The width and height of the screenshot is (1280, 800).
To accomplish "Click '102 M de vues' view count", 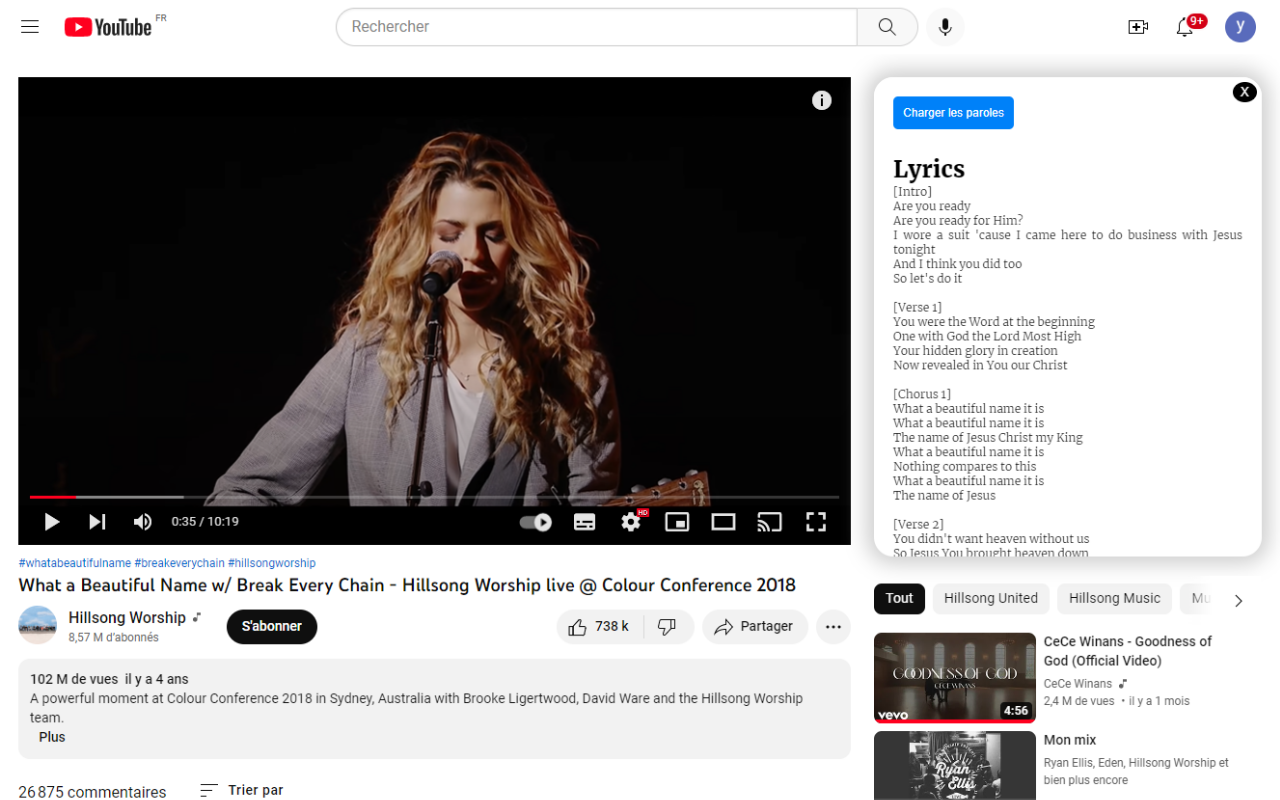I will coord(74,679).
